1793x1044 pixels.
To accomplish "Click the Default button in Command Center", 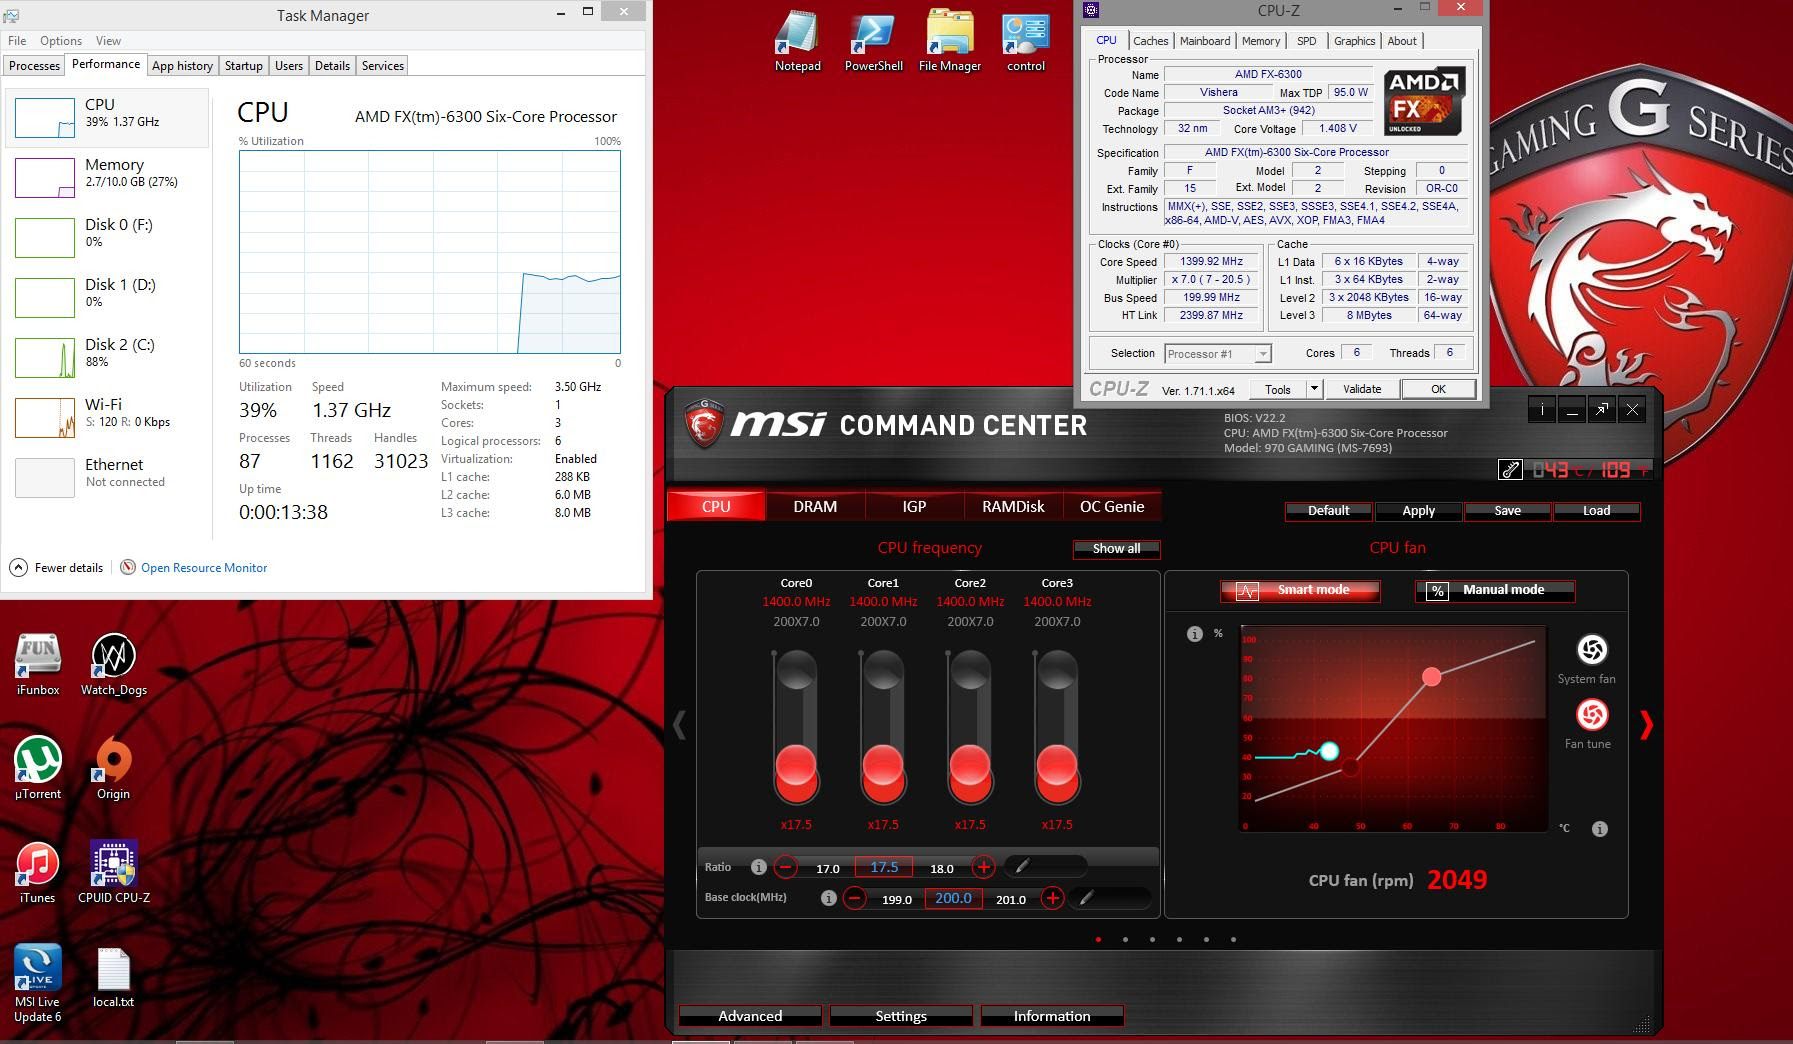I will [x=1328, y=511].
